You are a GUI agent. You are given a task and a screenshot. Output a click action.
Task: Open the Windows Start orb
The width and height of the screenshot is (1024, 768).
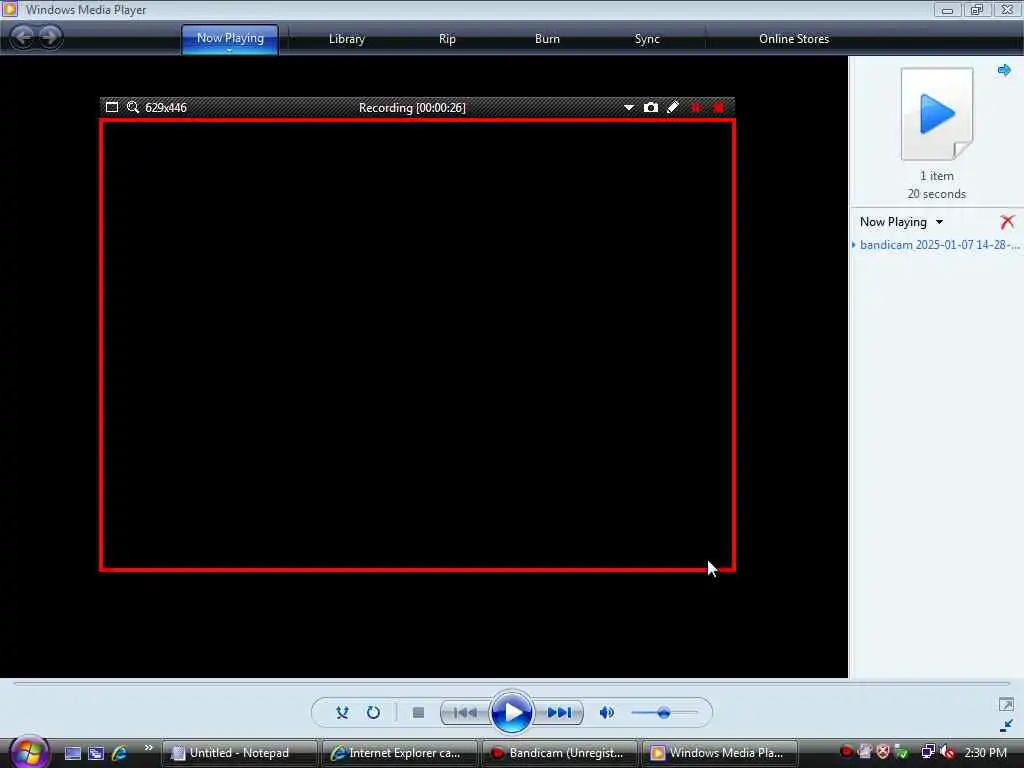click(x=29, y=752)
